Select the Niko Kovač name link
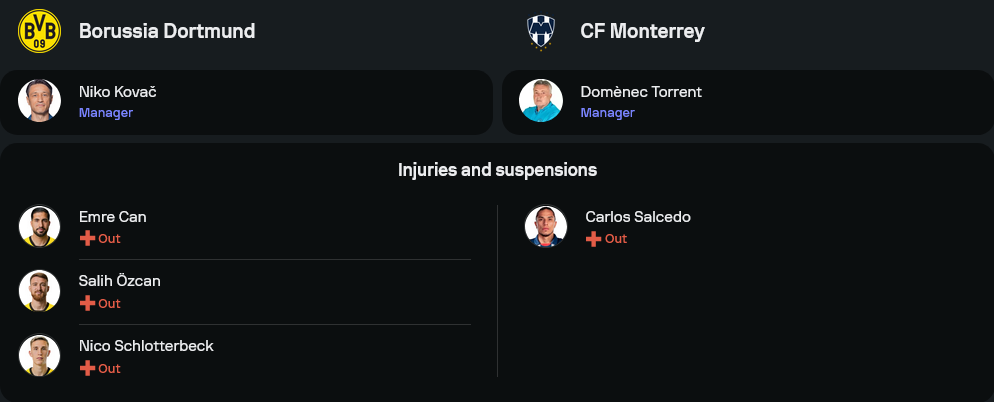Image resolution: width=994 pixels, height=402 pixels. coord(118,92)
